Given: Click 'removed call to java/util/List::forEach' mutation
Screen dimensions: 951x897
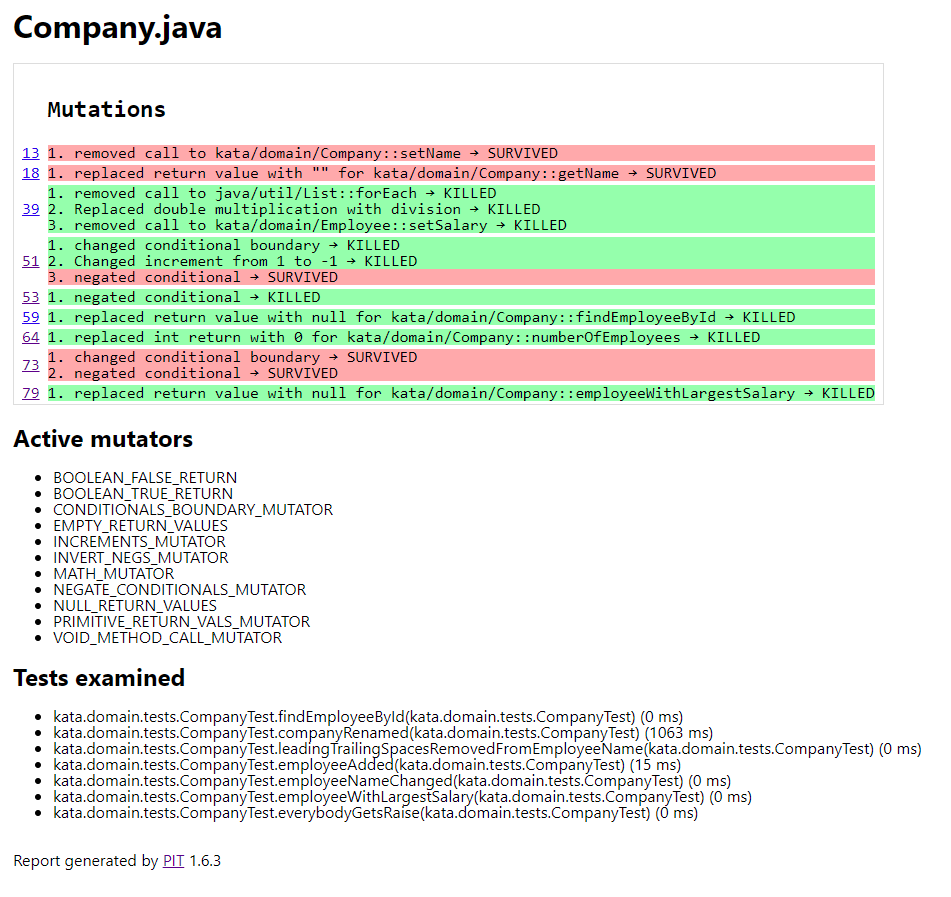Looking at the screenshot, I should [461, 193].
